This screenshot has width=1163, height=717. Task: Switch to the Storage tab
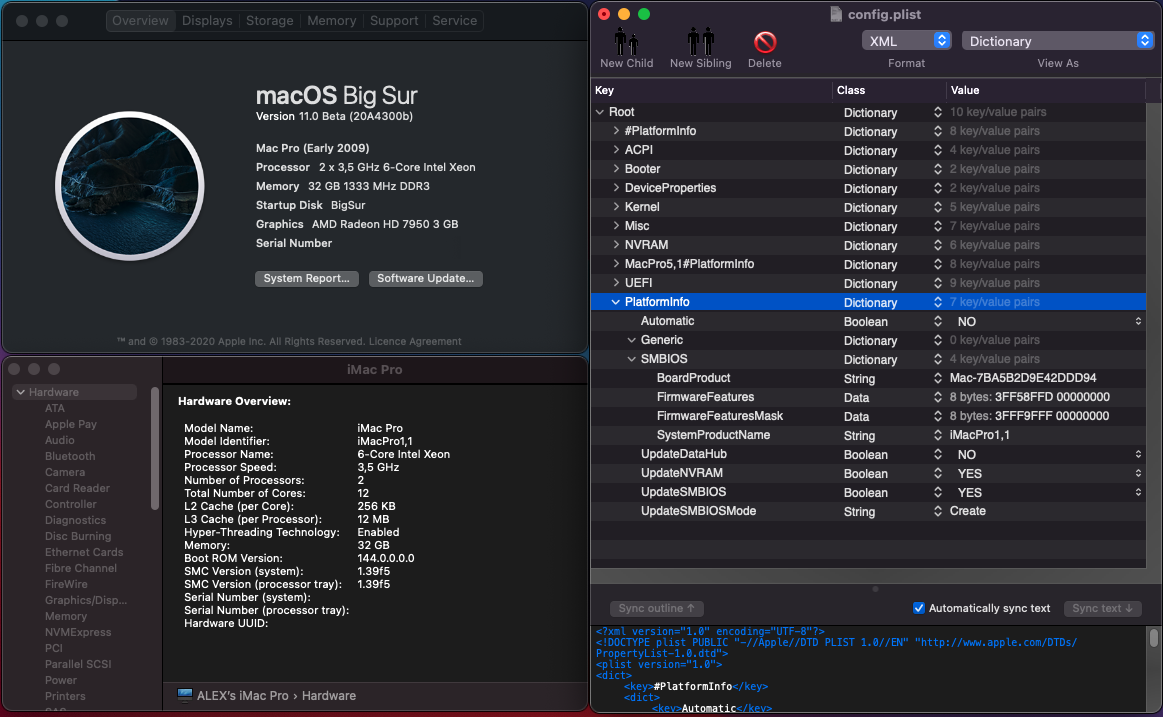[269, 21]
